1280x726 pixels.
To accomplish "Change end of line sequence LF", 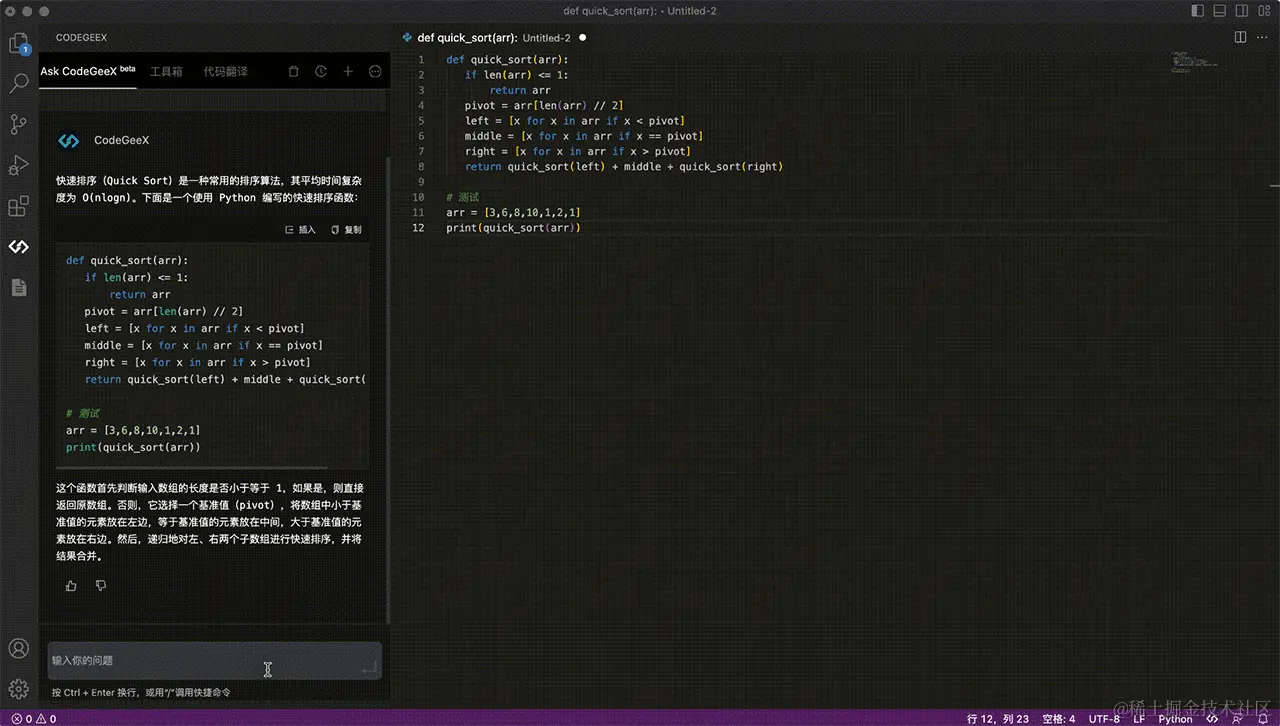I will click(1139, 718).
